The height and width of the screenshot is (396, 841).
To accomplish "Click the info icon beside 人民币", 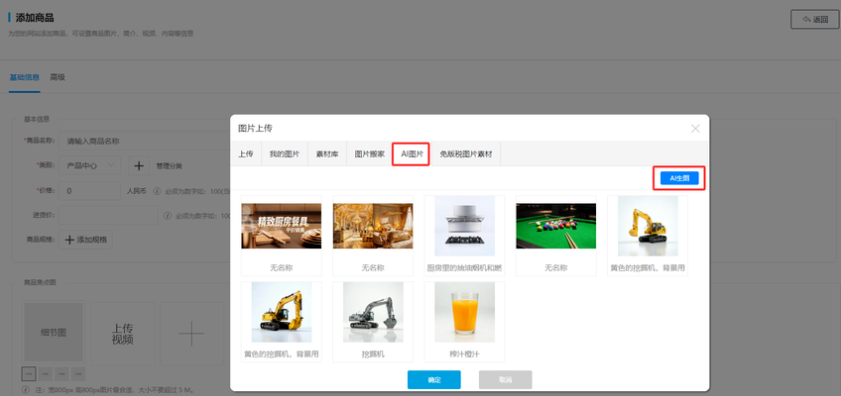I will pos(157,190).
